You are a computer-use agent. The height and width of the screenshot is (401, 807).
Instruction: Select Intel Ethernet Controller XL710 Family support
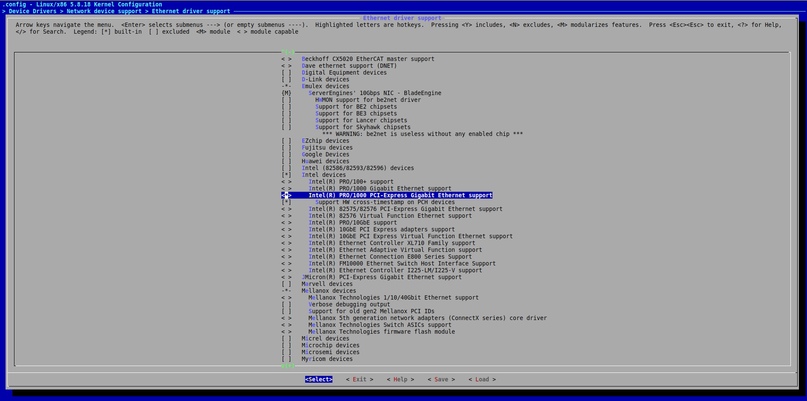pyautogui.click(x=392, y=243)
